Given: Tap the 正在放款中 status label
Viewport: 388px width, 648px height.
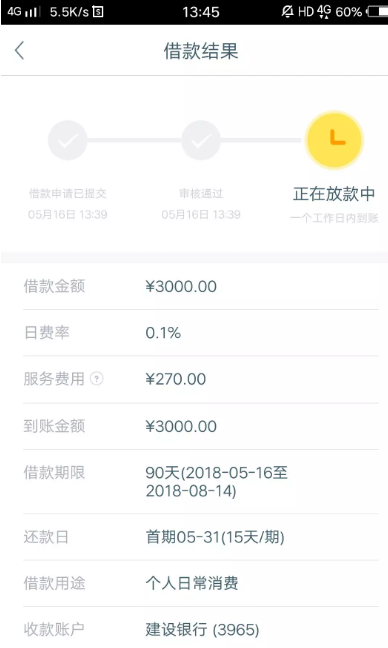Looking at the screenshot, I should point(334,194).
